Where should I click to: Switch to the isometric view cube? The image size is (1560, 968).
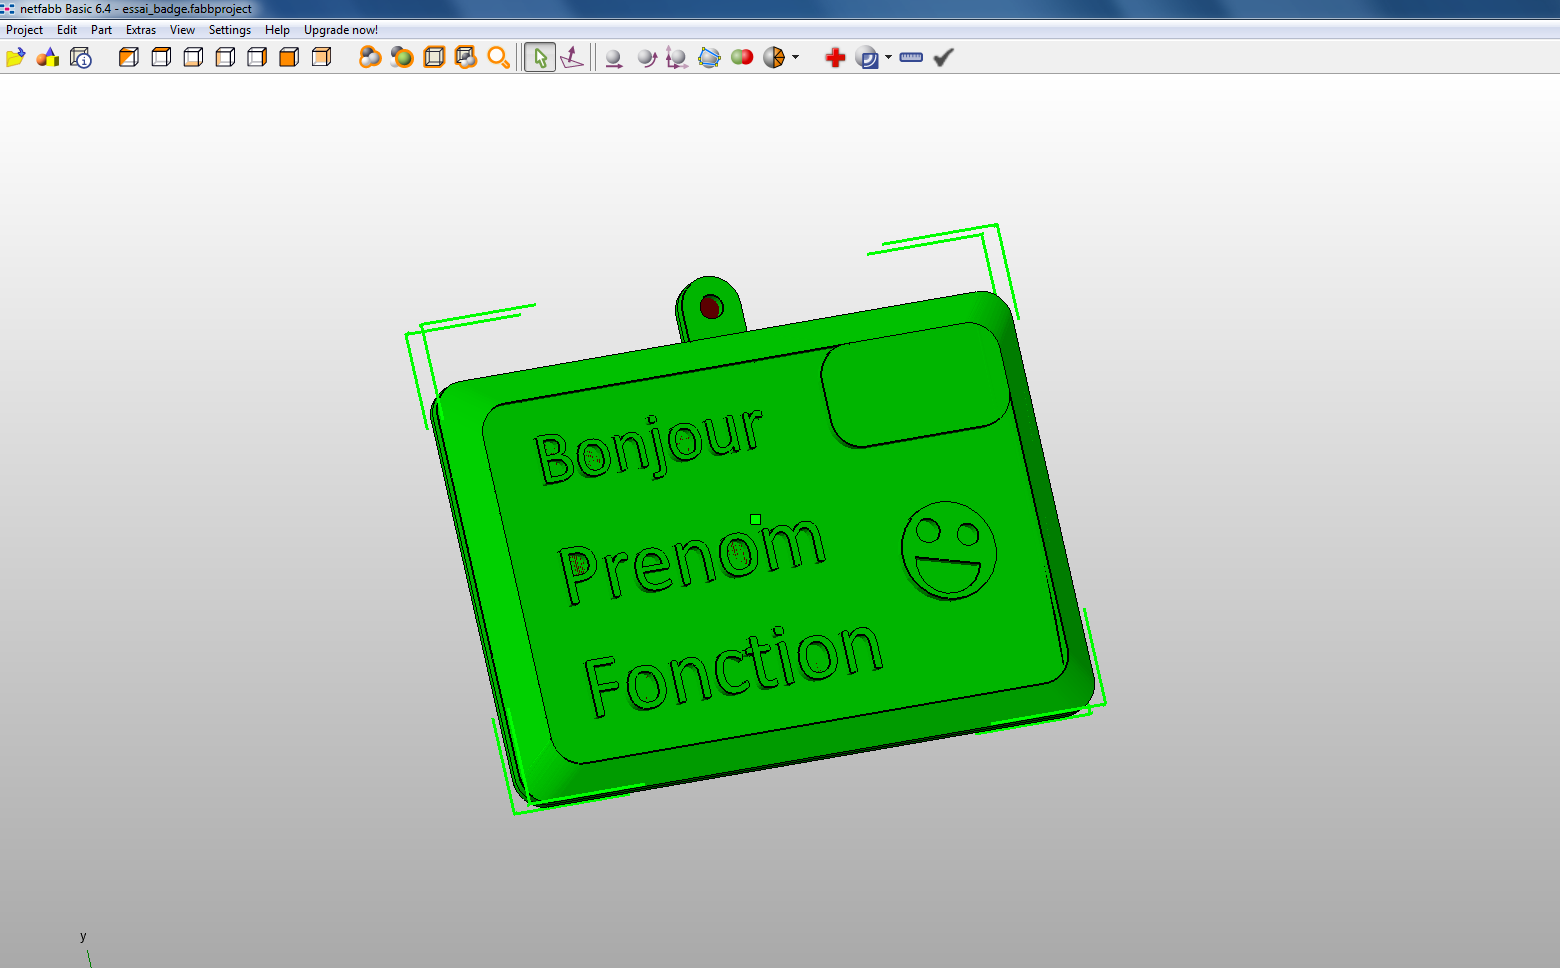pos(129,58)
